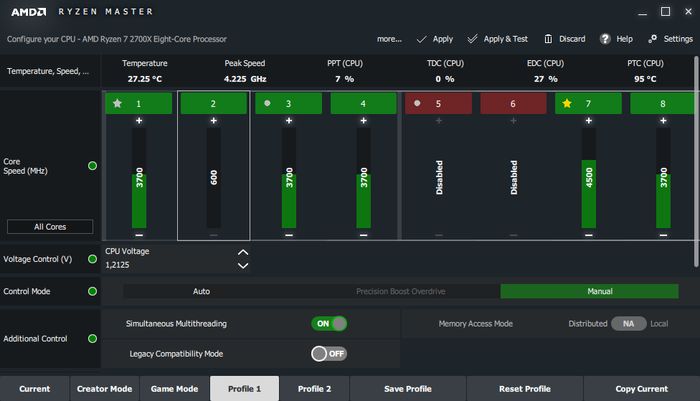Toggle Legacy Compatibility Mode switch on
The image size is (700, 401).
[x=329, y=354]
